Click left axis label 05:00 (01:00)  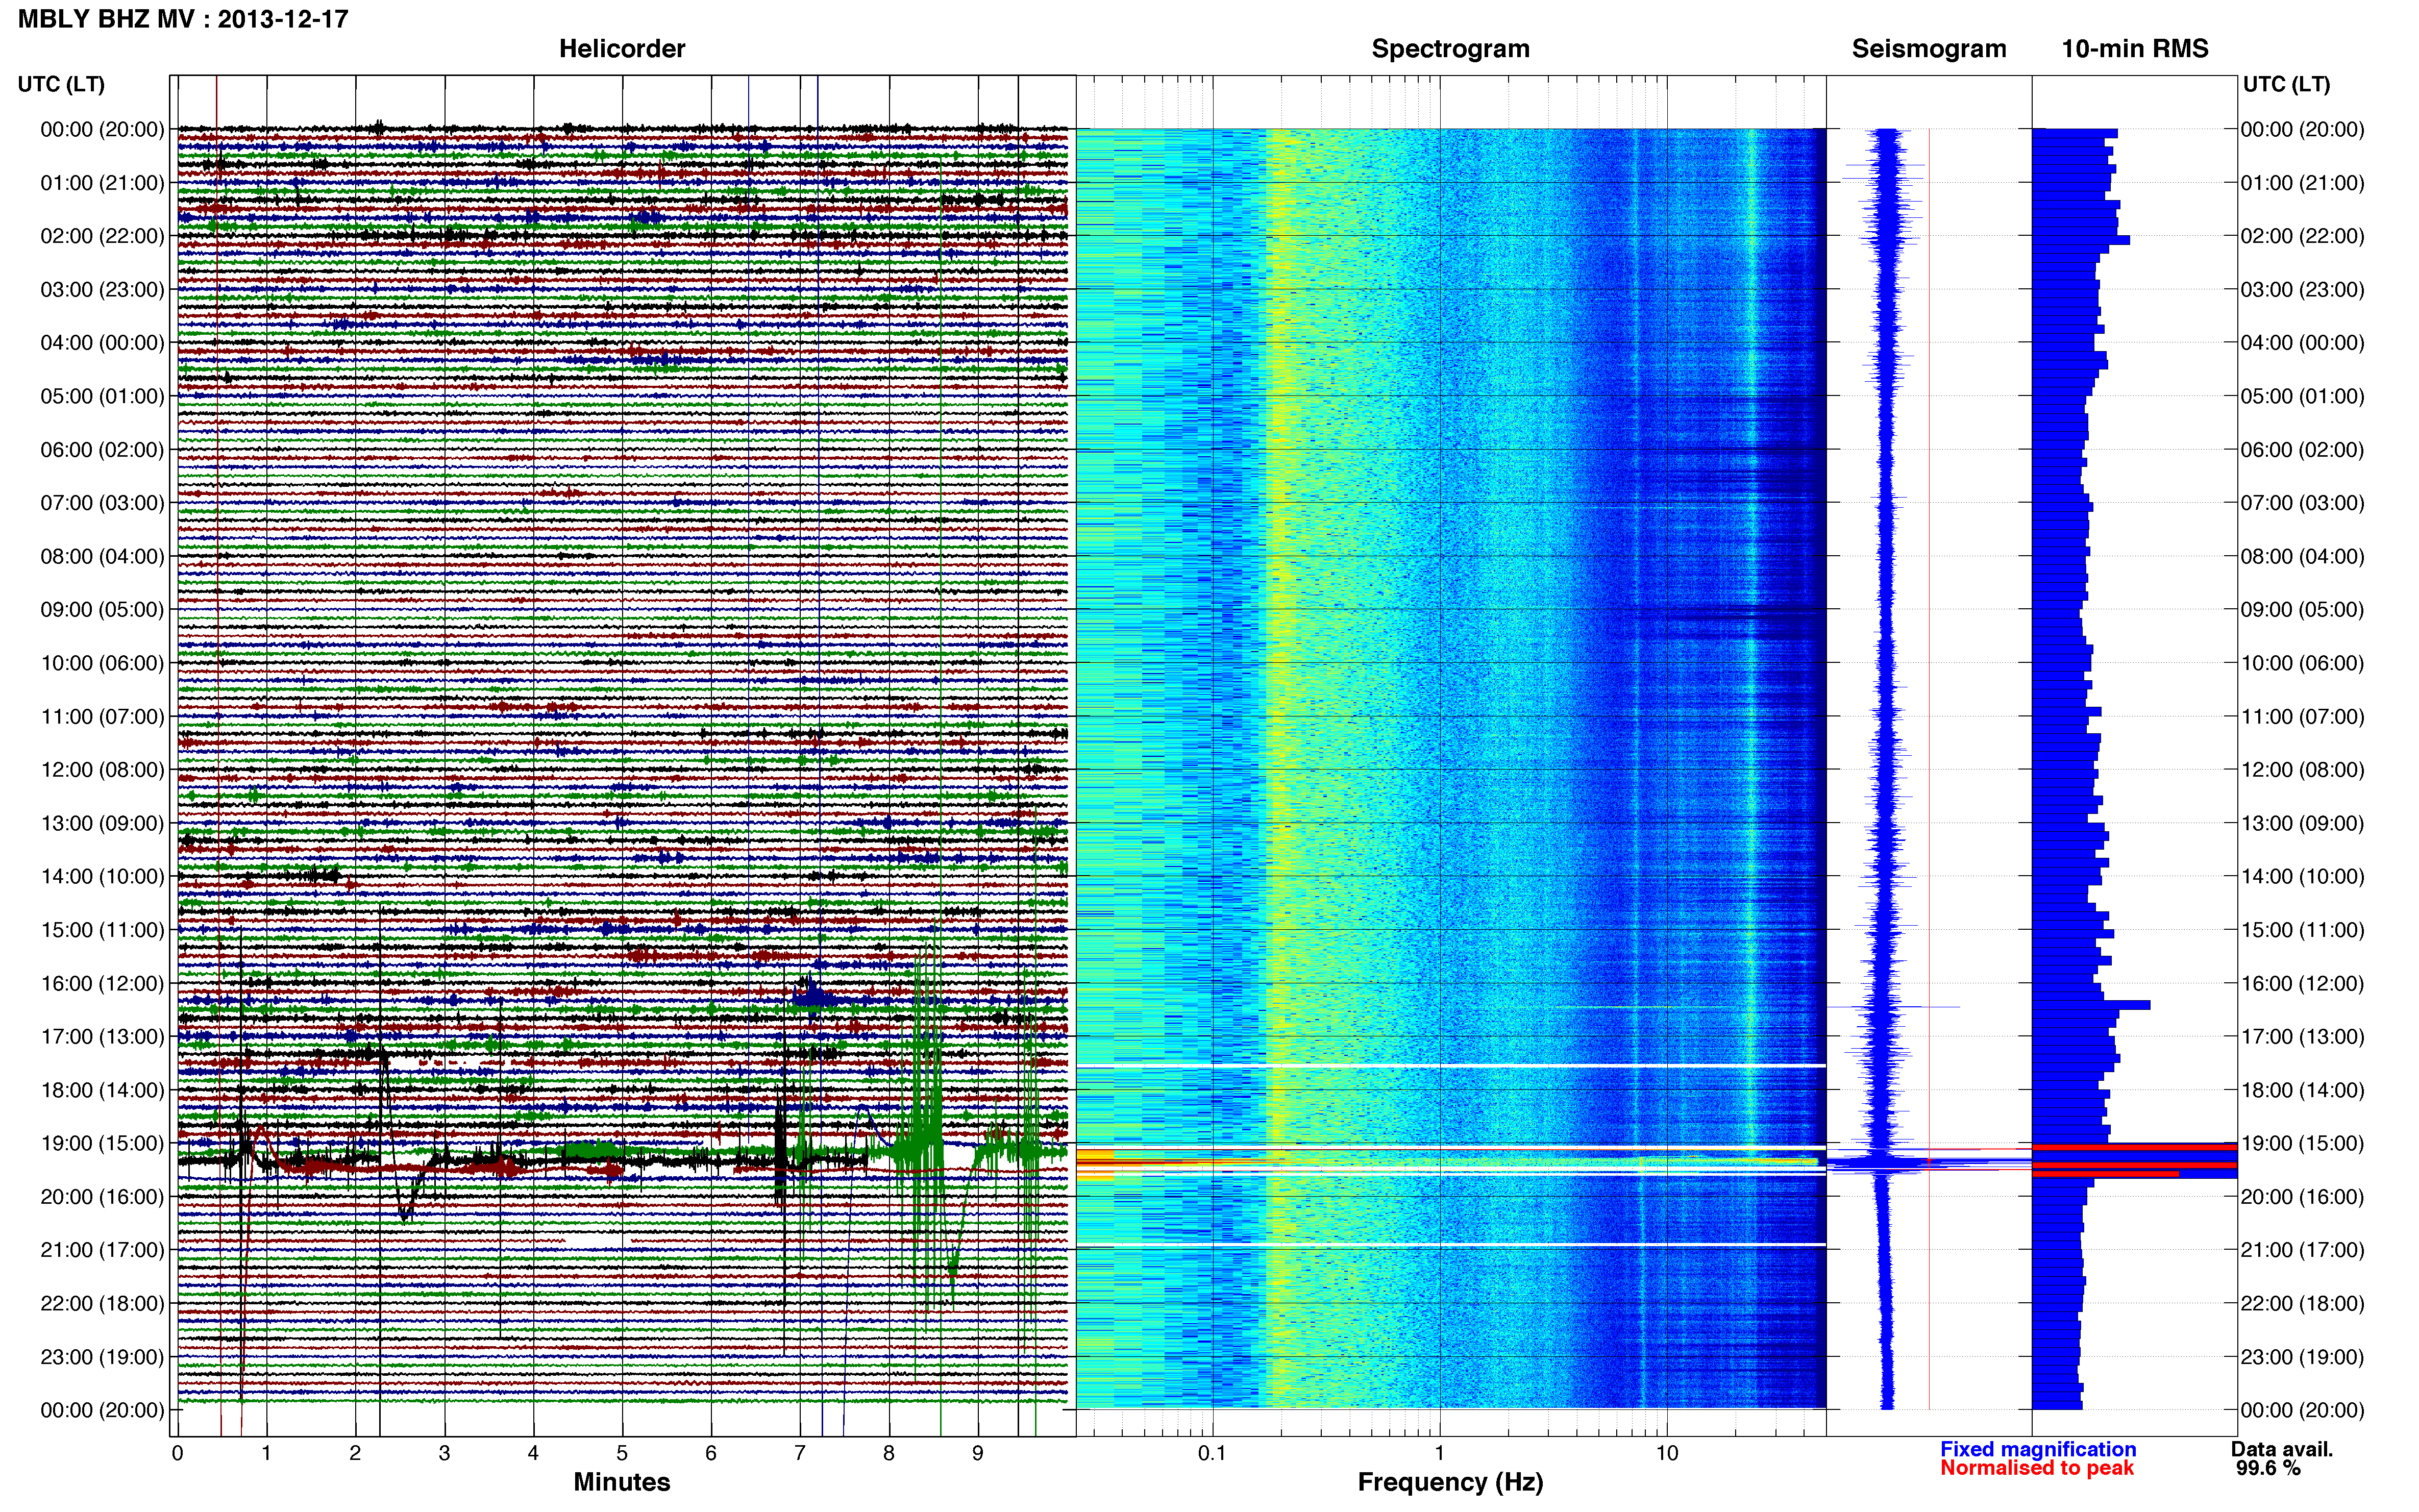[x=102, y=396]
